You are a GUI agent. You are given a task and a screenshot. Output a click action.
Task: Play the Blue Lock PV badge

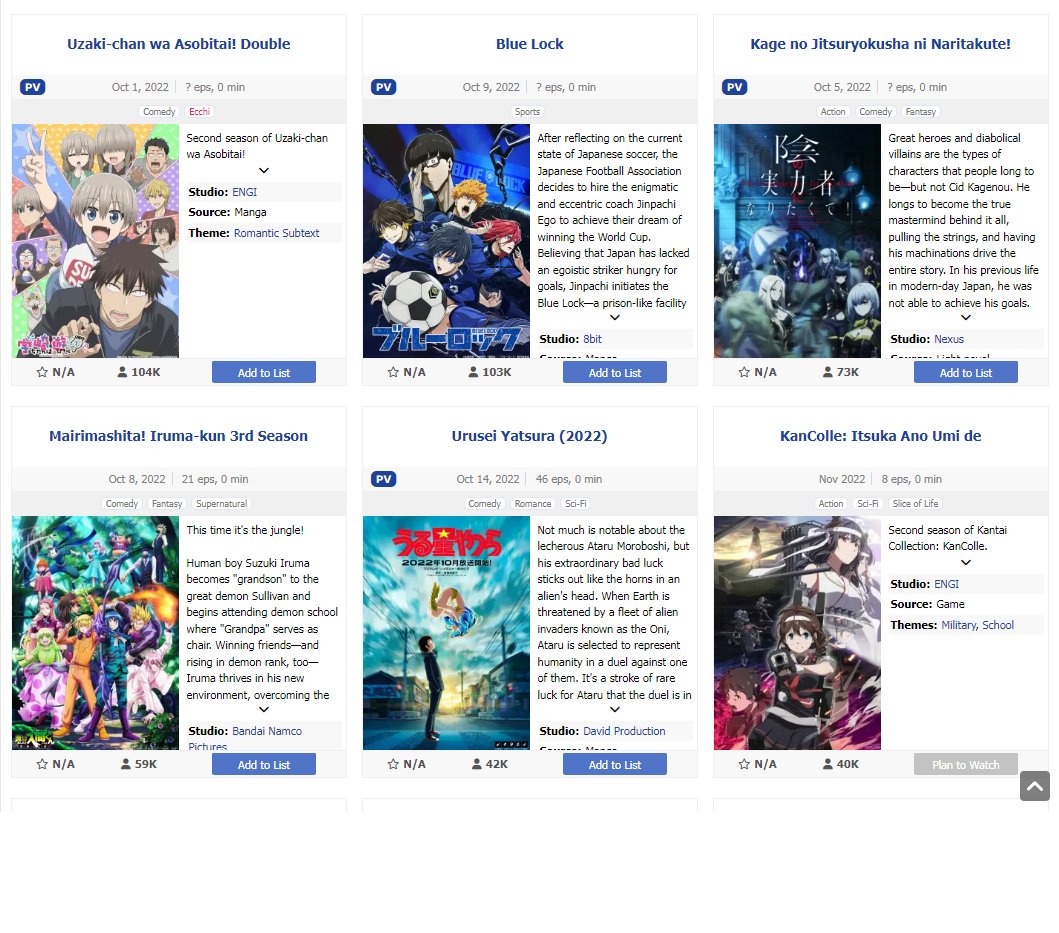pos(384,87)
